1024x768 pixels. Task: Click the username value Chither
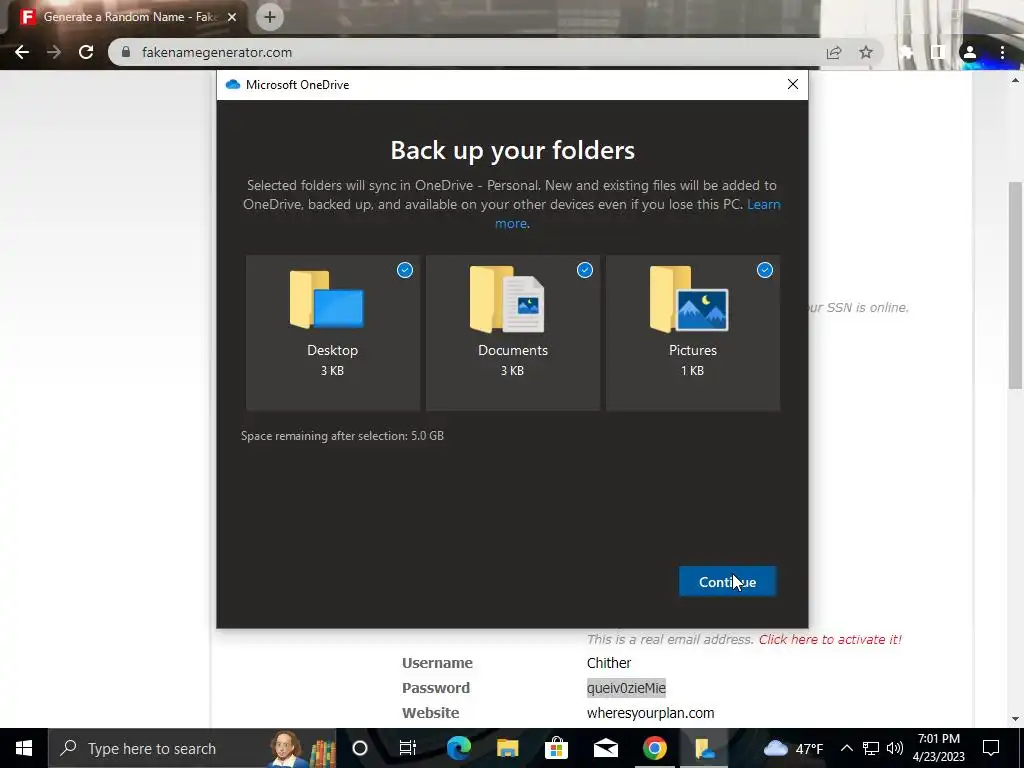point(609,663)
